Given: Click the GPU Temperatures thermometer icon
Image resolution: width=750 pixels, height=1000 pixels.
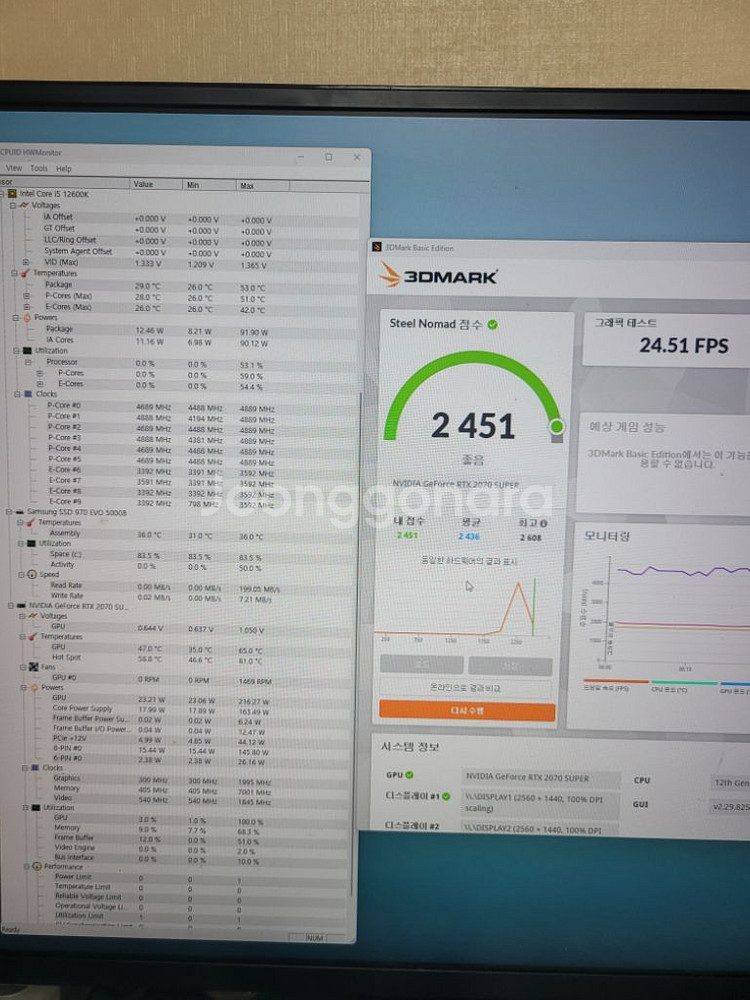Looking at the screenshot, I should point(33,636).
